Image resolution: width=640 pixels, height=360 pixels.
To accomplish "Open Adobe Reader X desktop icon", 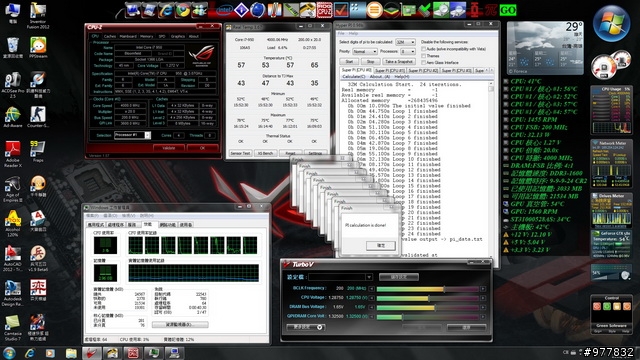I will tap(13, 154).
